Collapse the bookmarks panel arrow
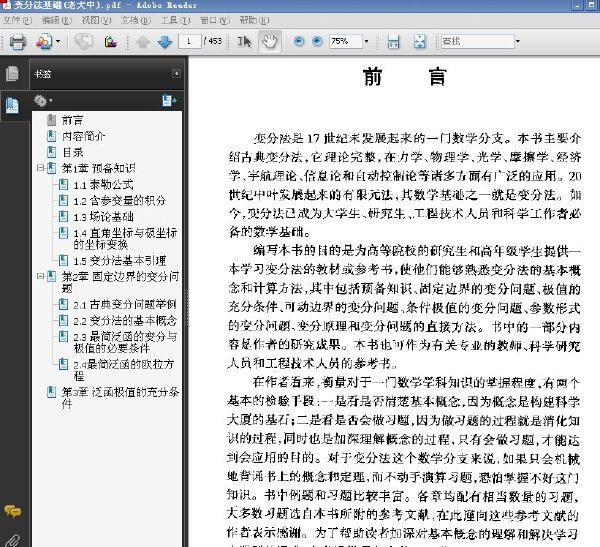Viewport: 600px width, 547px height. pyautogui.click(x=176, y=73)
